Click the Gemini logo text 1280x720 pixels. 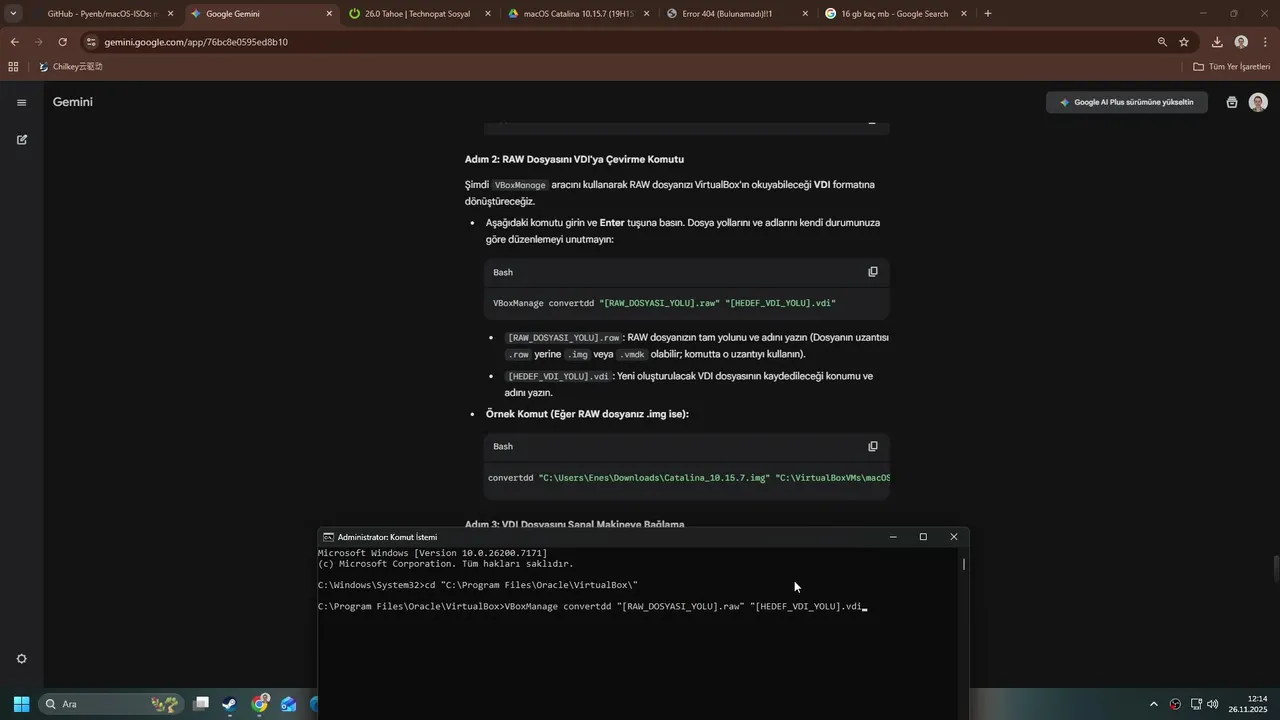(x=73, y=102)
